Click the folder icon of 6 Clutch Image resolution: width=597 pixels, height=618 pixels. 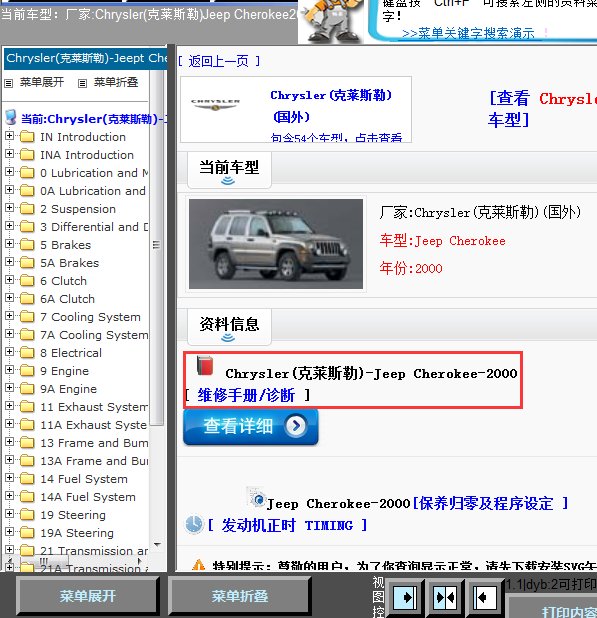coord(27,281)
